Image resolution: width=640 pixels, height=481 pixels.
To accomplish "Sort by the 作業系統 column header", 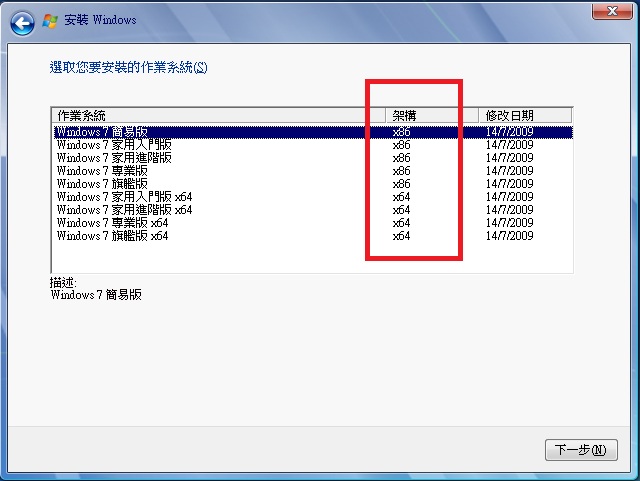I will tap(218, 116).
